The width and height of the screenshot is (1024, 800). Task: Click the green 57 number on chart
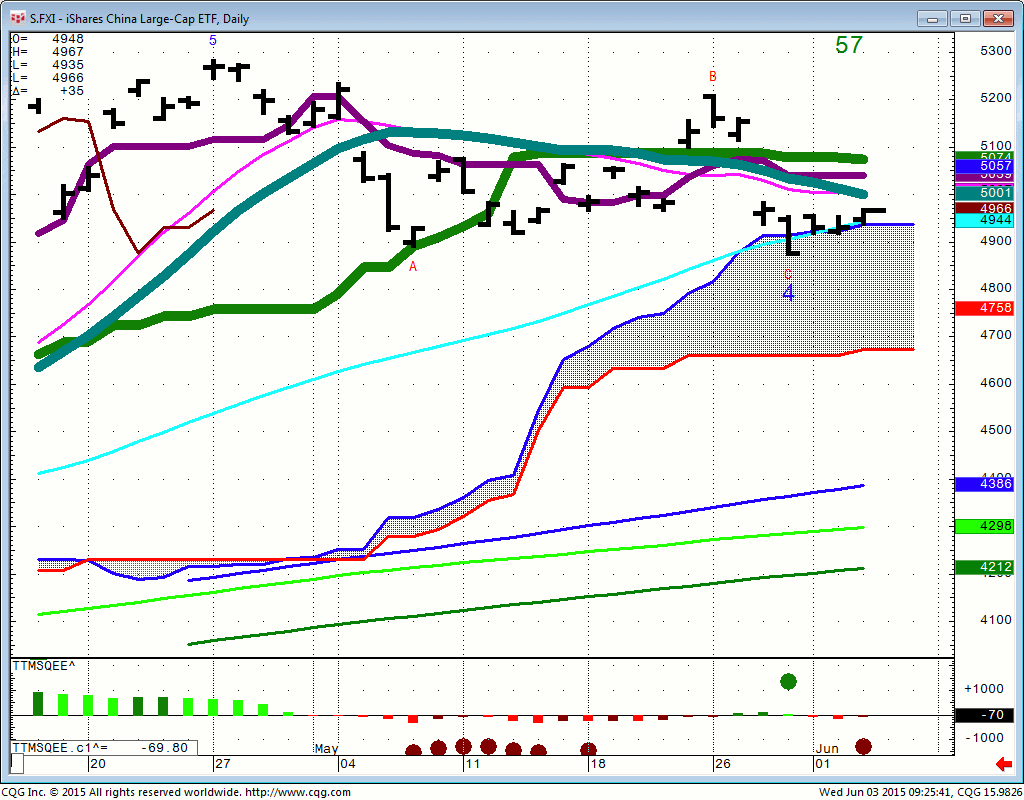click(849, 45)
